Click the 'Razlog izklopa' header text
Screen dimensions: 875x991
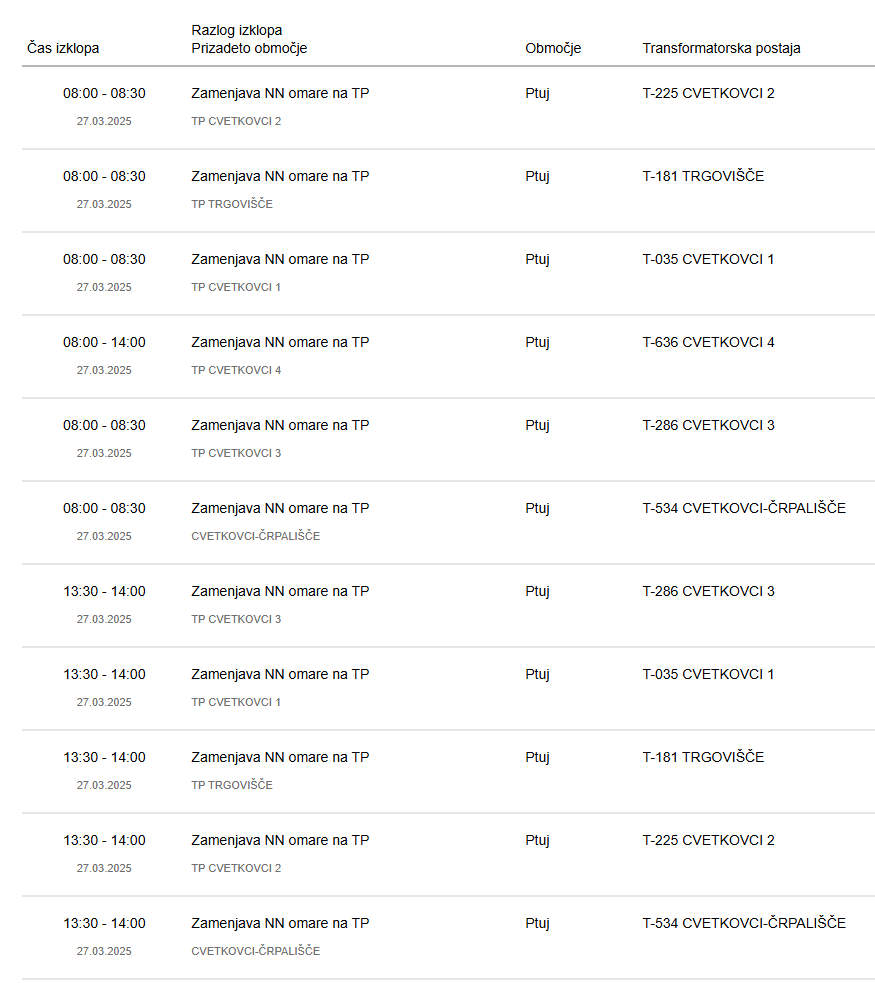click(236, 30)
